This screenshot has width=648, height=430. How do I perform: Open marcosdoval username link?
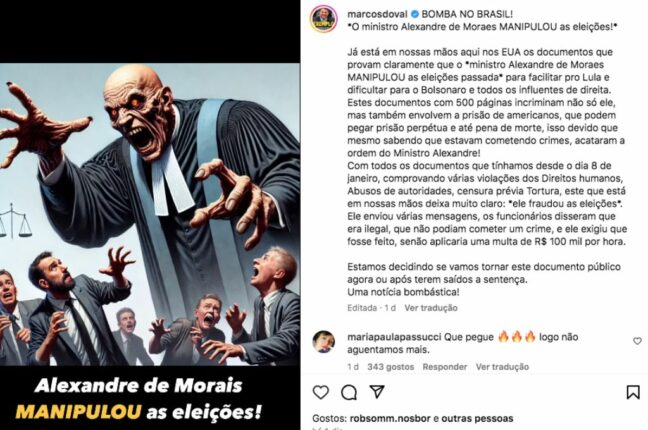(x=377, y=14)
